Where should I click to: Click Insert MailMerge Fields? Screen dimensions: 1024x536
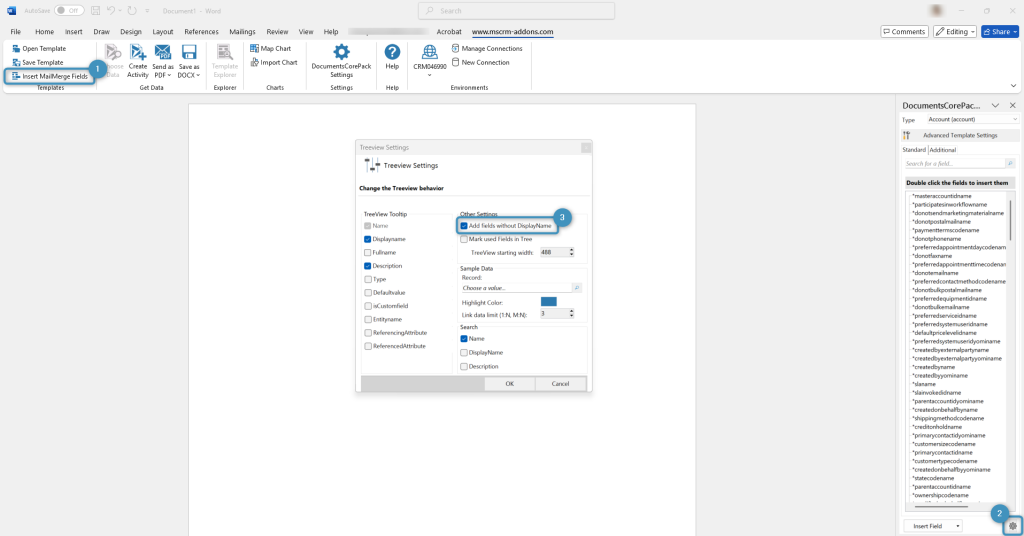[50, 76]
